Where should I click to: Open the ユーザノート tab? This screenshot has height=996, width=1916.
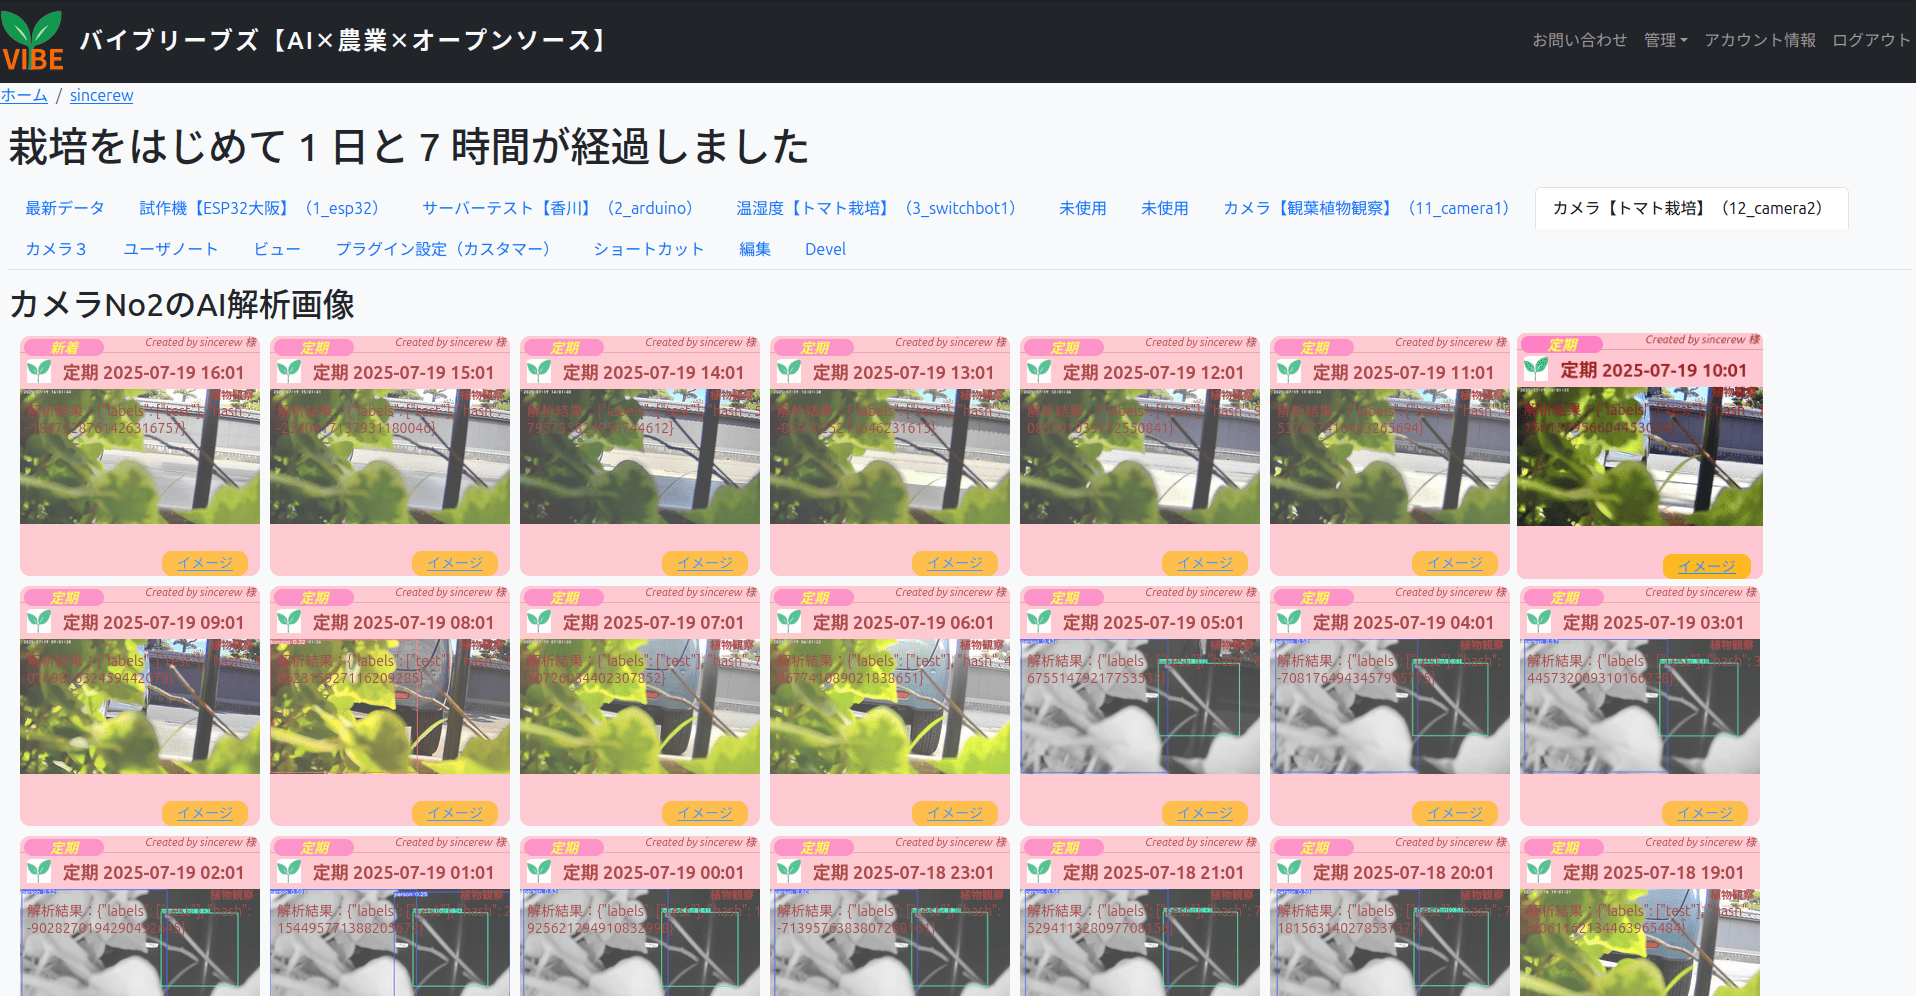[x=171, y=249]
